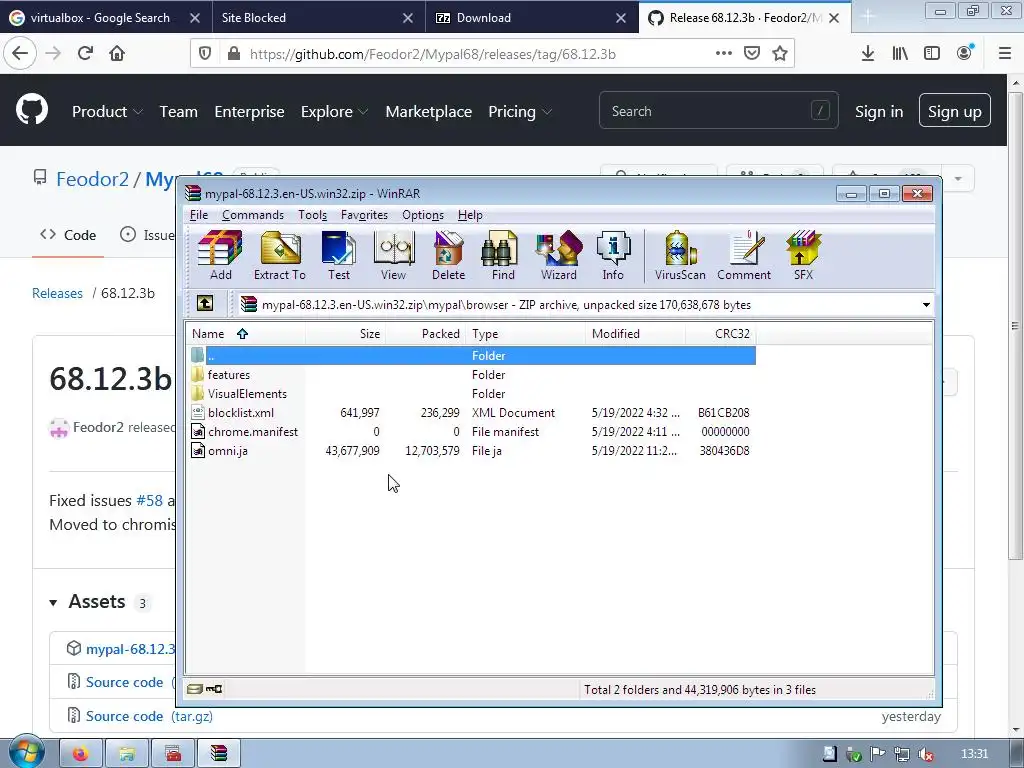Click the Source code (tar.gz) link

149,716
